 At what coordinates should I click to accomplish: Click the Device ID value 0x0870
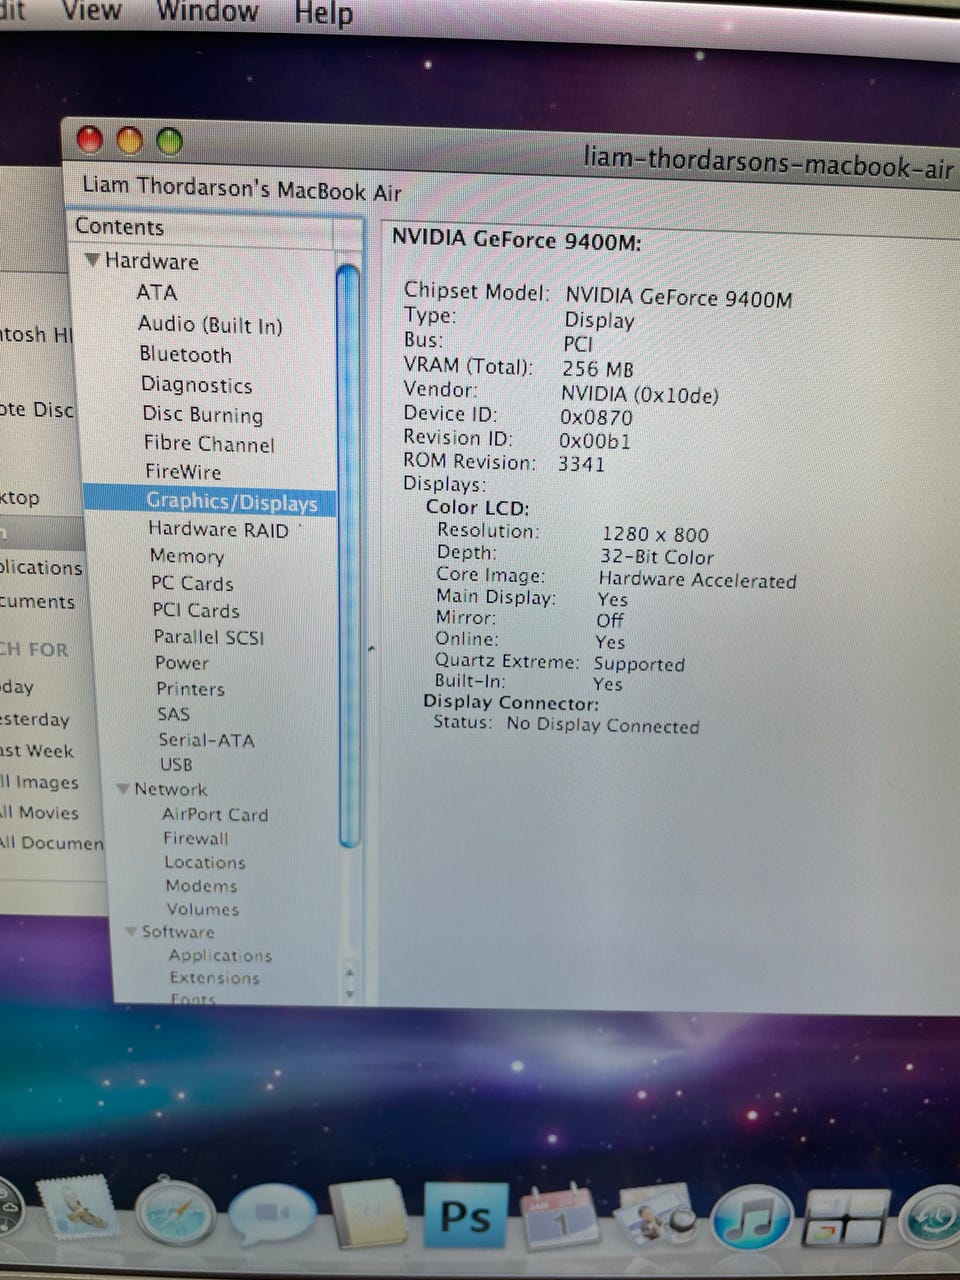596,417
